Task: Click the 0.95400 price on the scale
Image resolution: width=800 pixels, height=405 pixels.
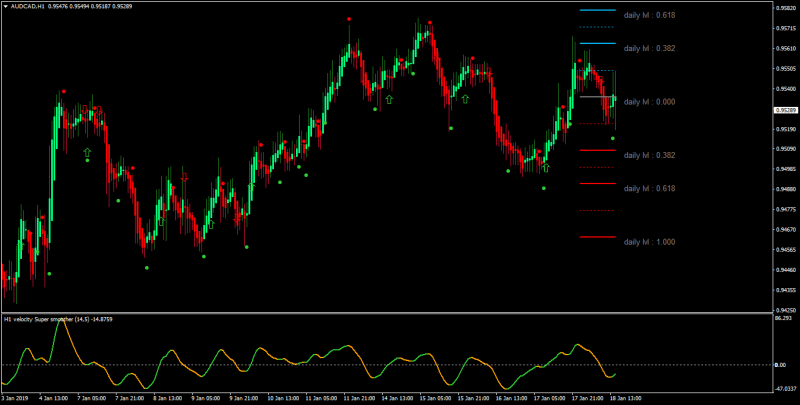Action: [784, 89]
